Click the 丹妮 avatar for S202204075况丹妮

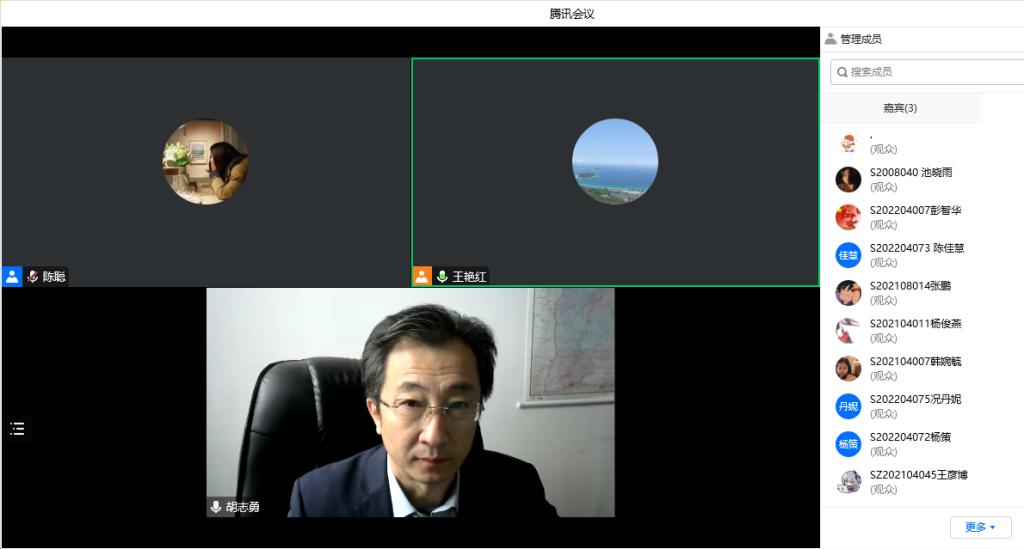[848, 406]
